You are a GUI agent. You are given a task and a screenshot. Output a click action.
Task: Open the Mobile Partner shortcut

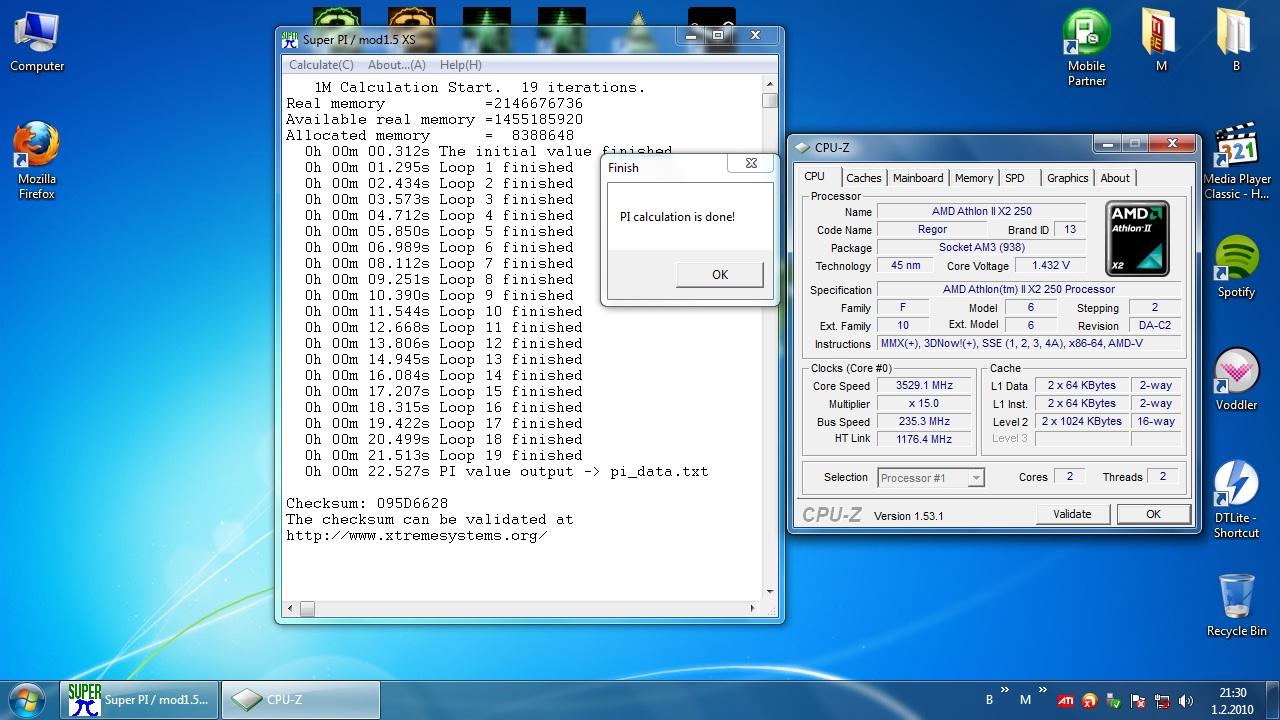click(1086, 47)
